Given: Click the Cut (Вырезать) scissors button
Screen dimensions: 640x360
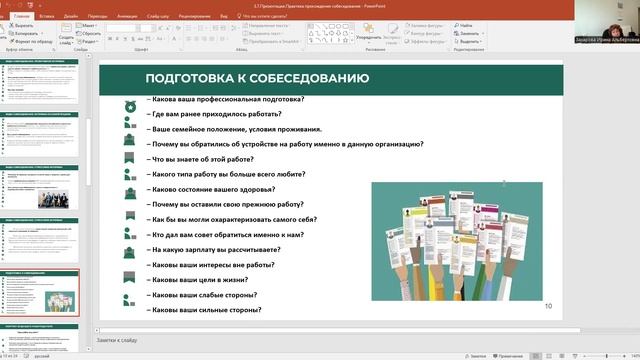Looking at the screenshot, I should (21, 25).
